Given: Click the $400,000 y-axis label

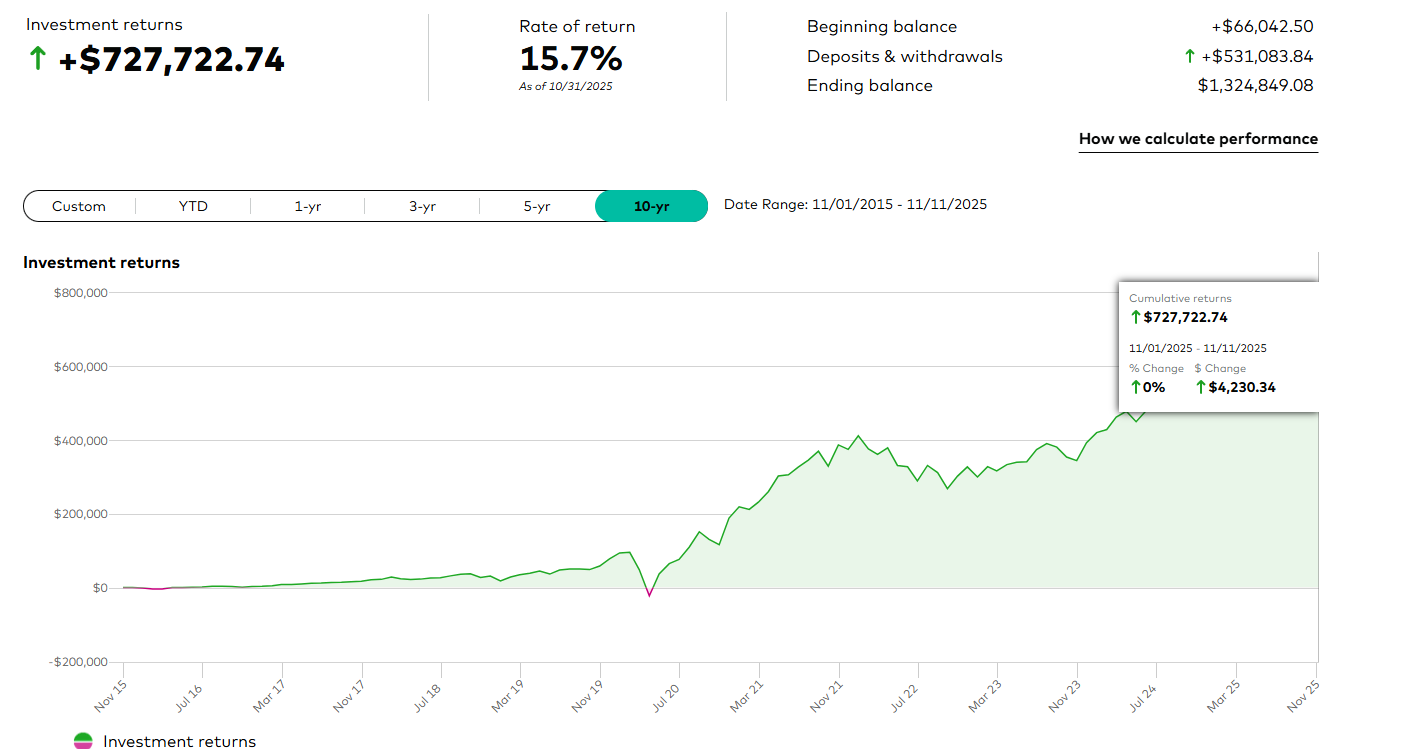Looking at the screenshot, I should pyautogui.click(x=81, y=441).
